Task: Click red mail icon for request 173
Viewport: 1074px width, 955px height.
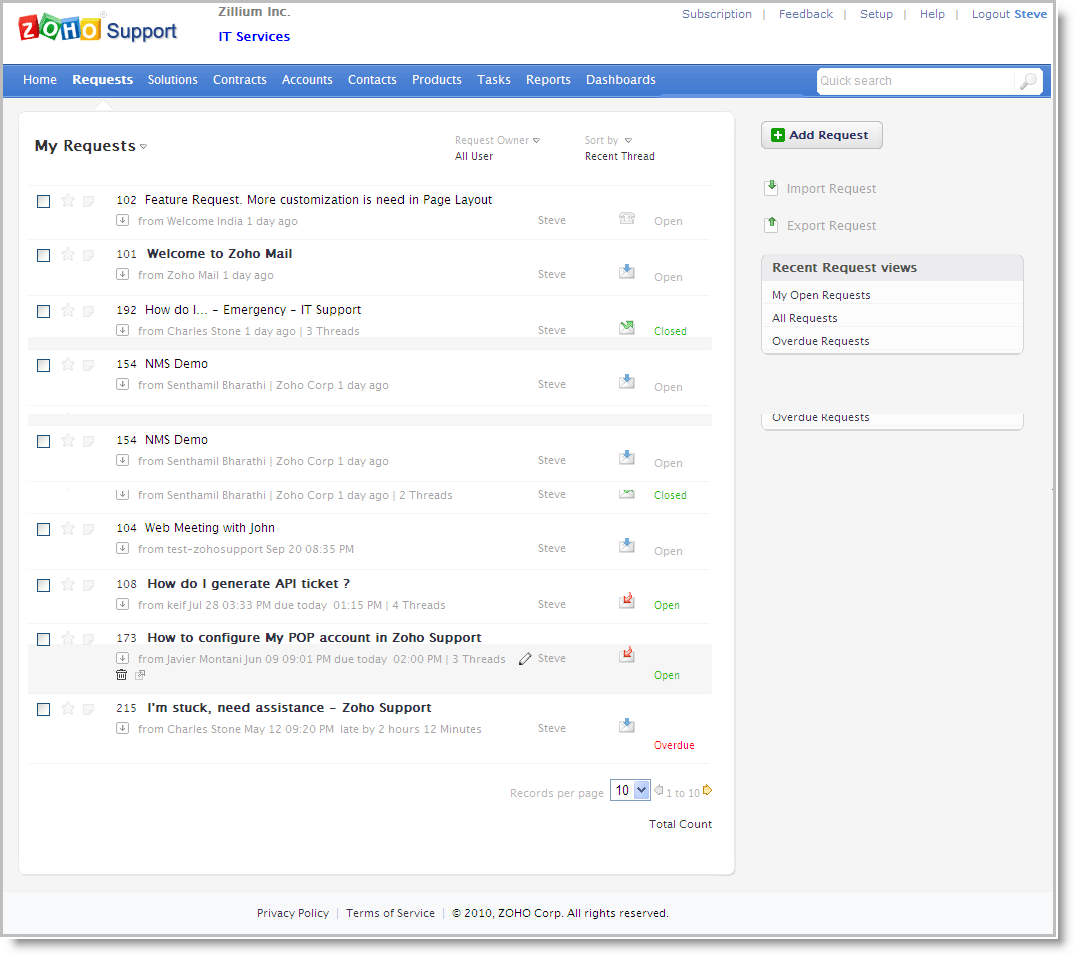Action: tap(627, 654)
